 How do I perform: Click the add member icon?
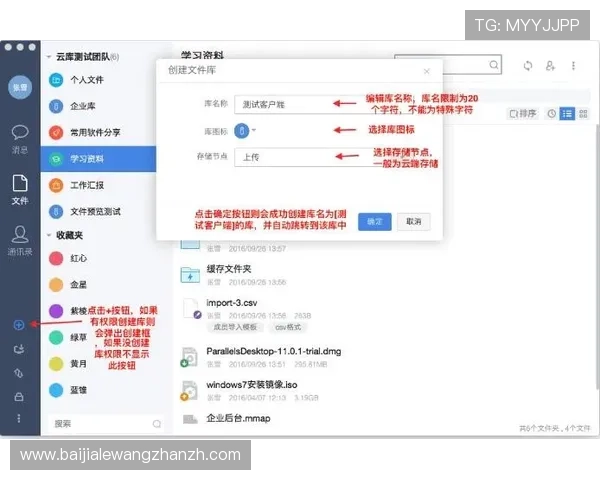[x=550, y=66]
